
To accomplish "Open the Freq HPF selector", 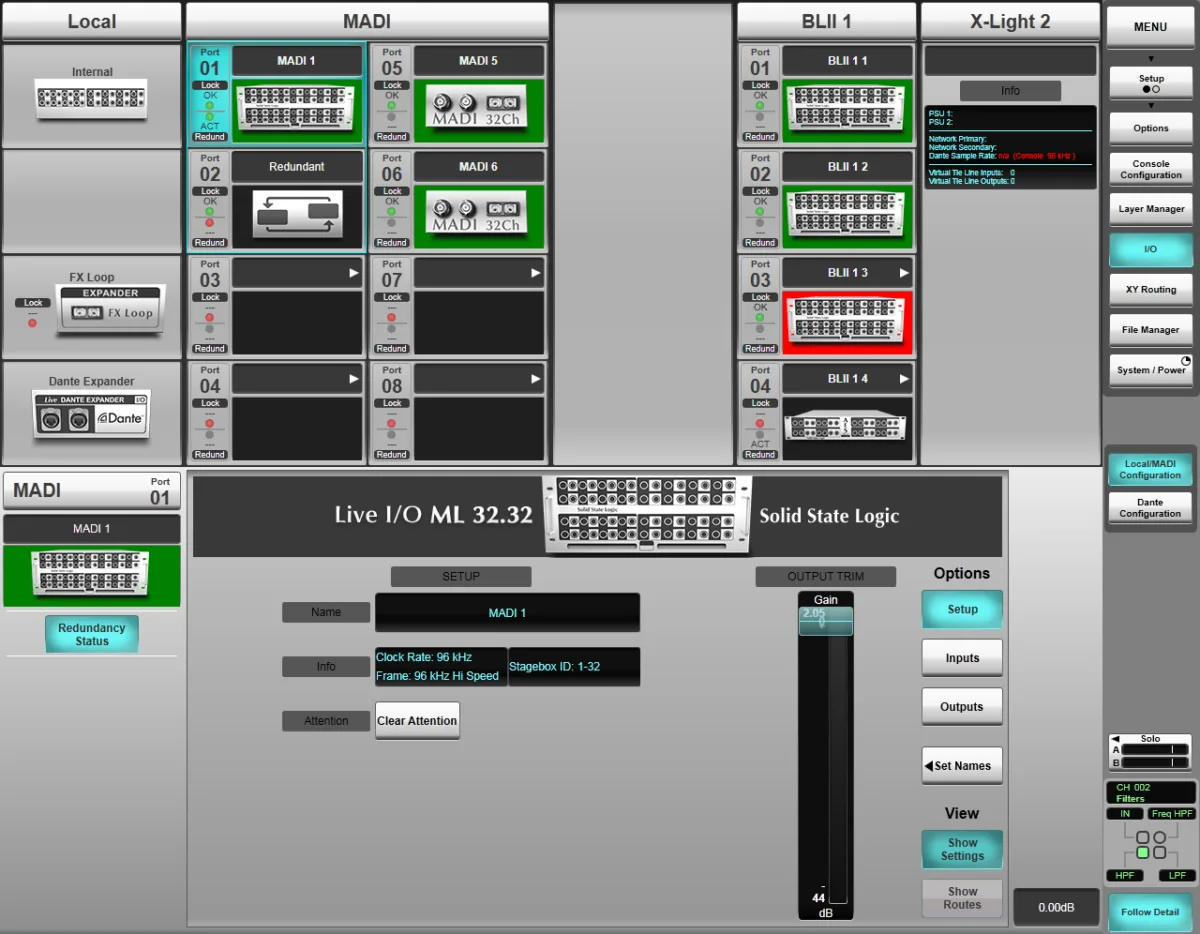I will coord(1171,814).
